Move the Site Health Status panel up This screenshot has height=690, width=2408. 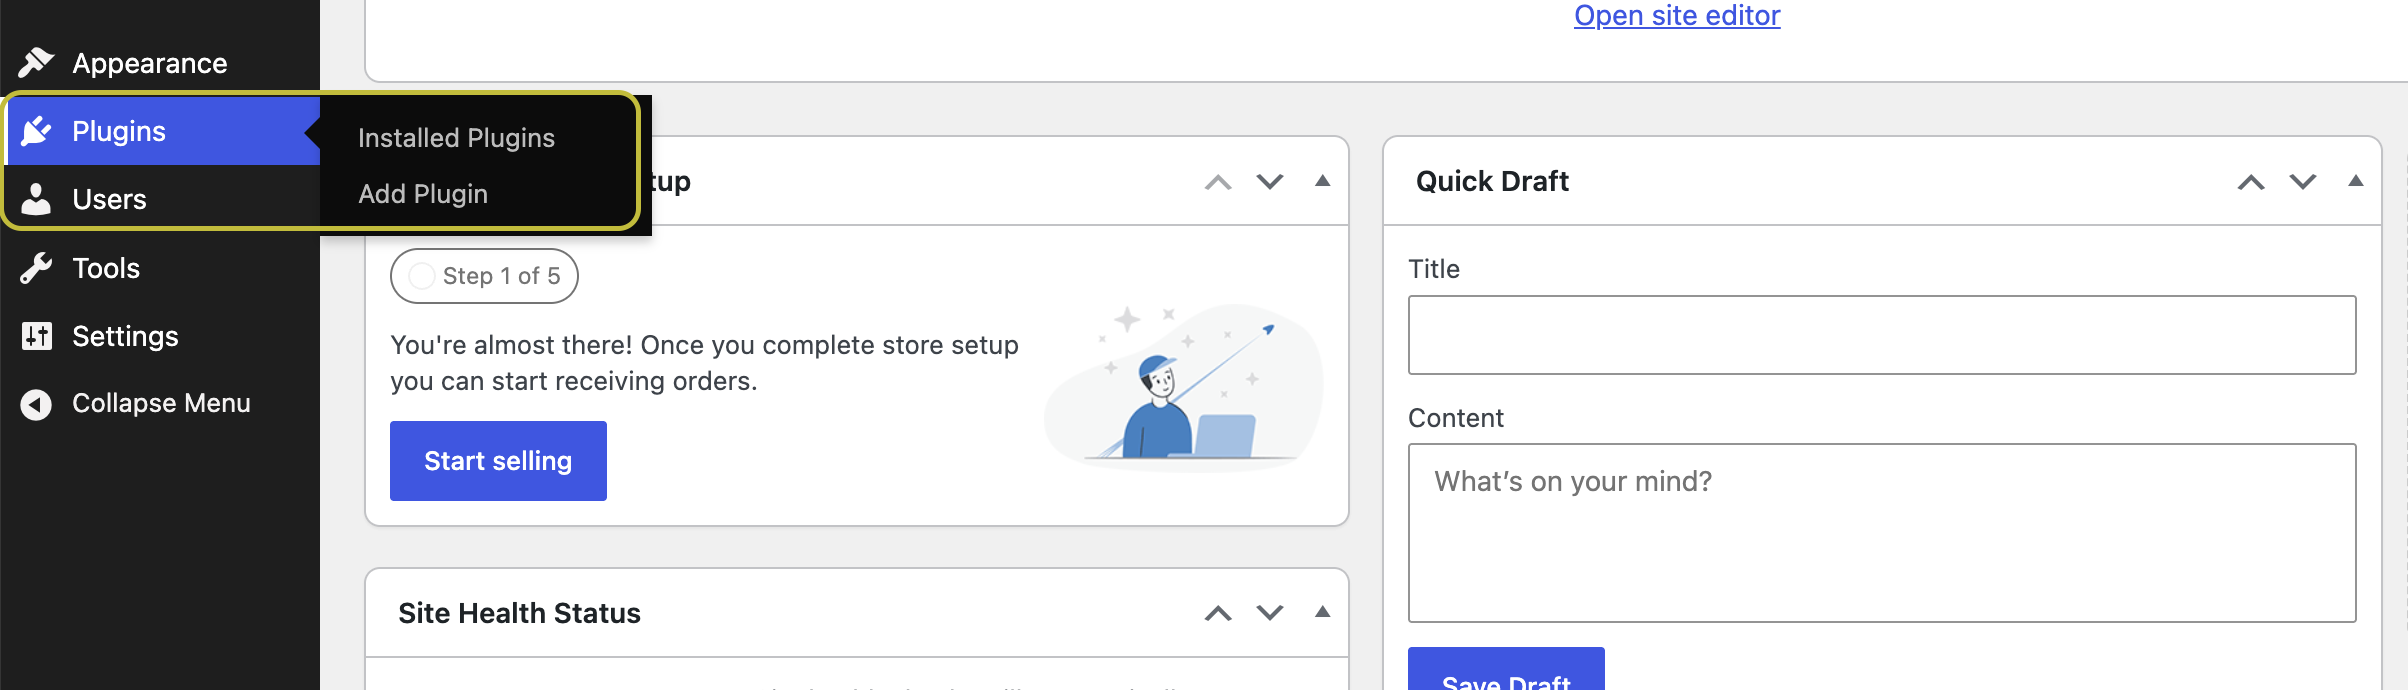[x=1218, y=613]
